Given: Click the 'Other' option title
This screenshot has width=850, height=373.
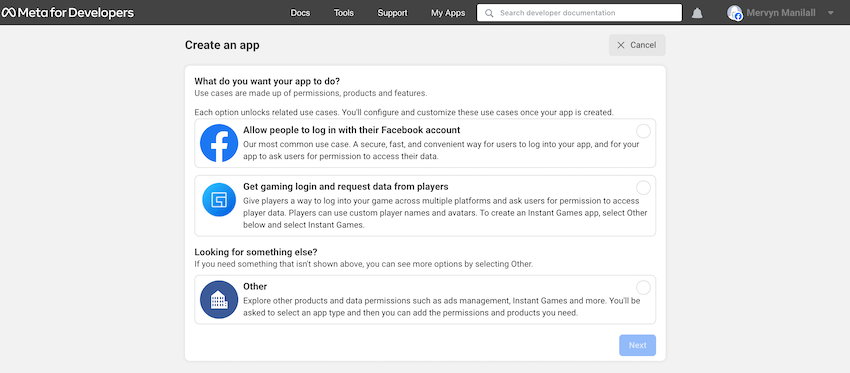Looking at the screenshot, I should [255, 286].
